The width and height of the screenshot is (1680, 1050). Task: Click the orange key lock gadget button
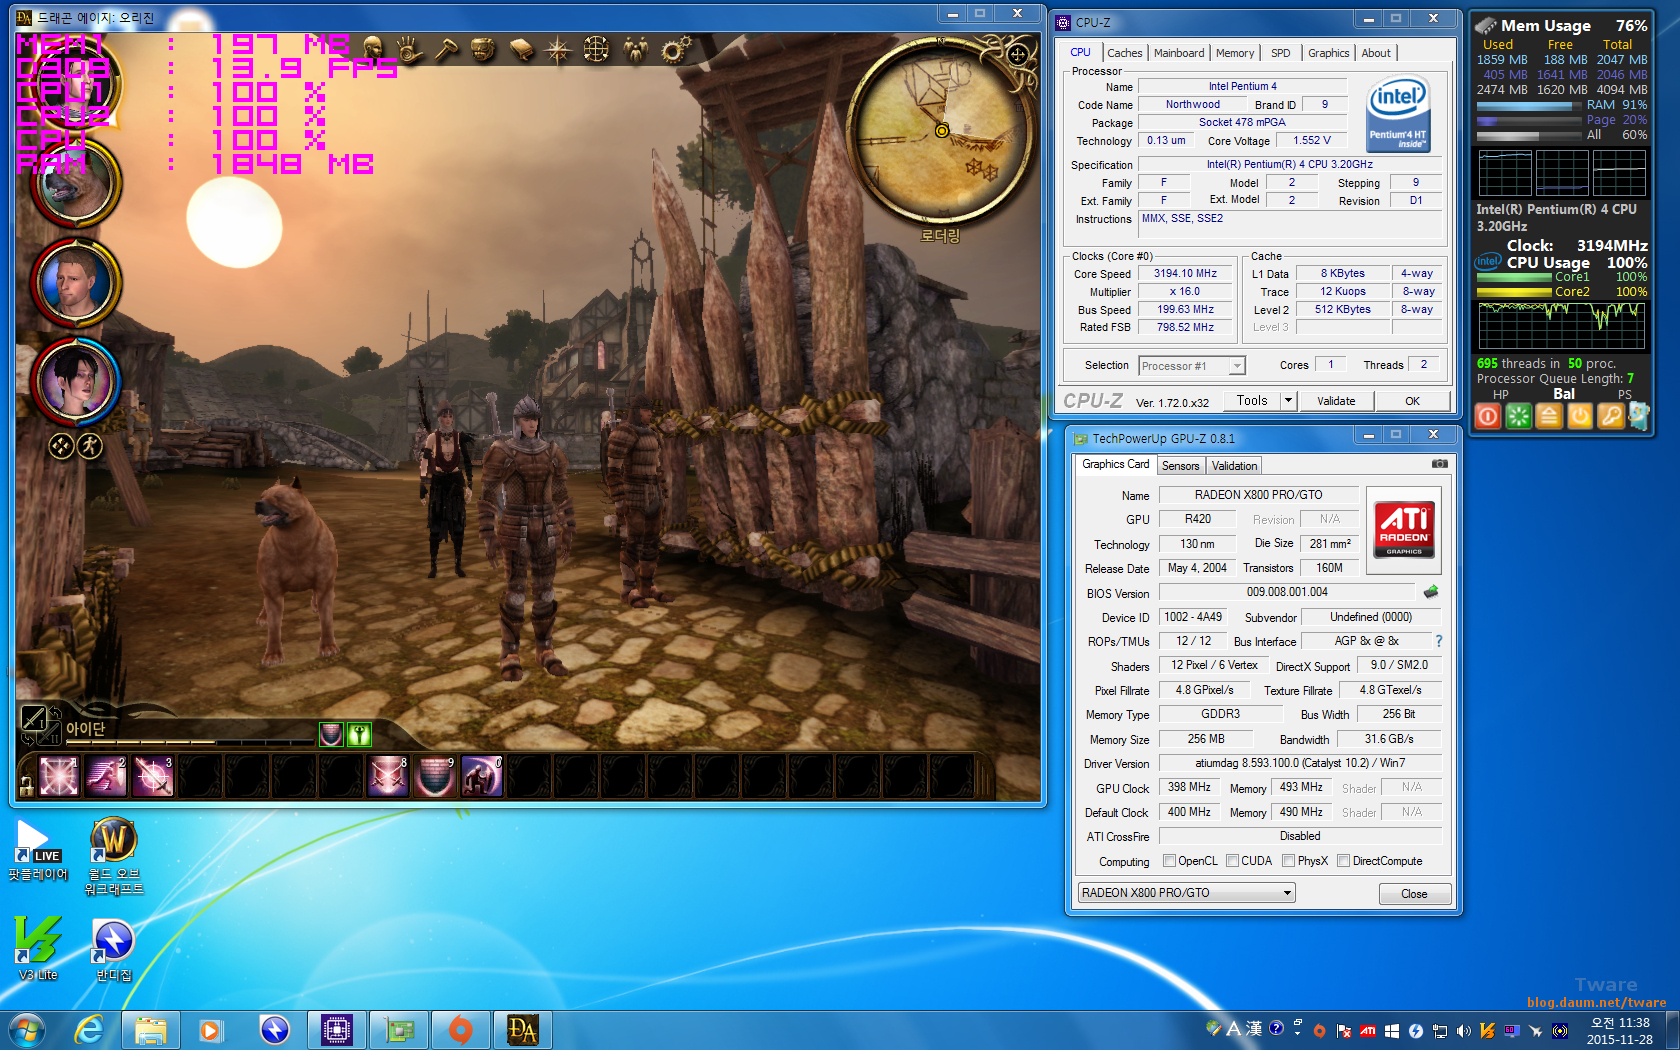[x=1610, y=416]
